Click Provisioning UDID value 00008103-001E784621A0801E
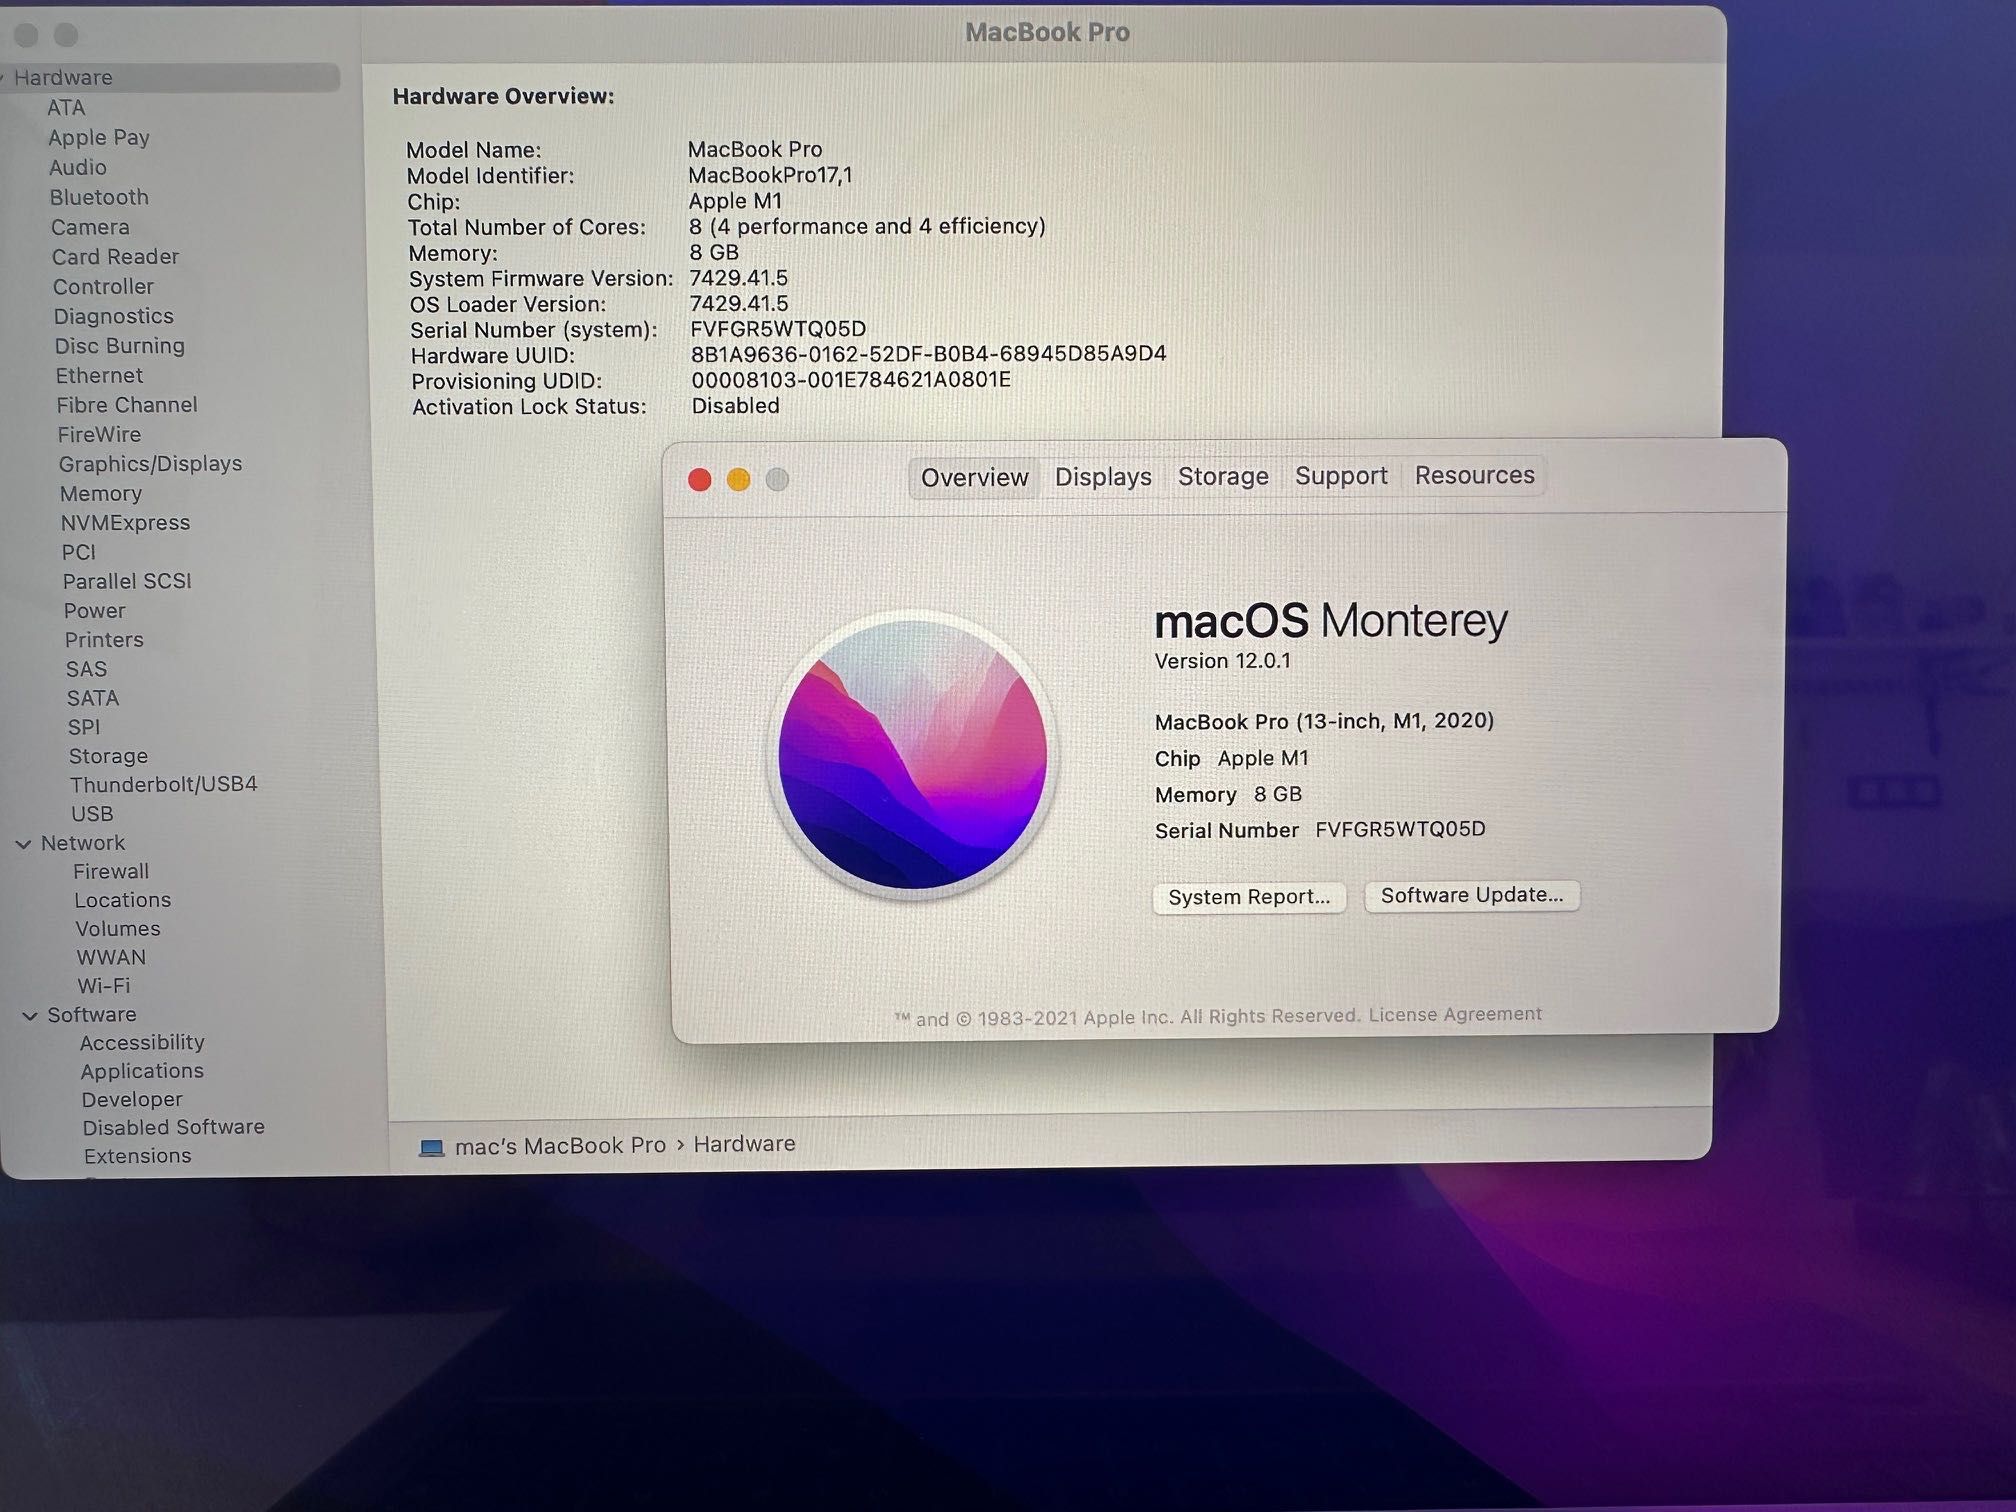 click(x=851, y=380)
